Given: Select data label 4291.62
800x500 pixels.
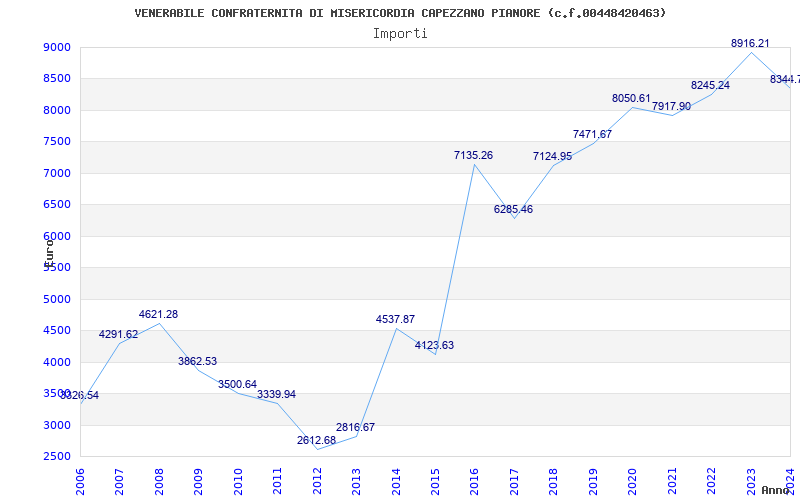Looking at the screenshot, I should click(x=118, y=335).
